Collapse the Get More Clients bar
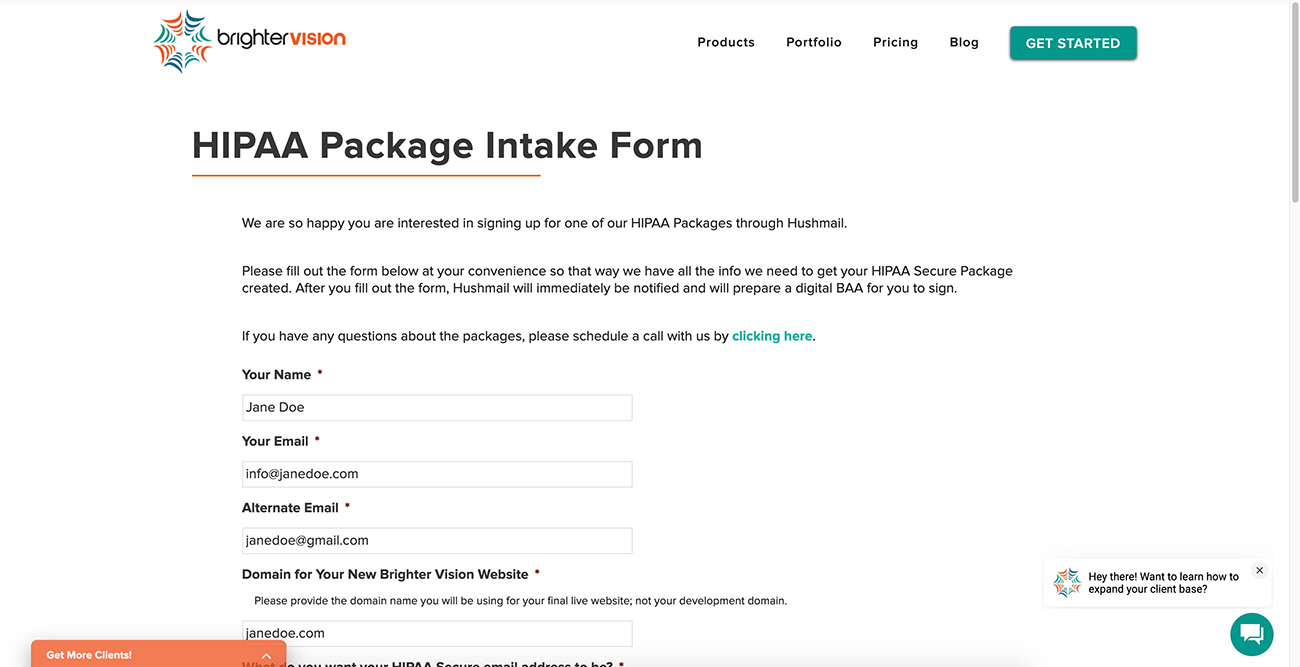 (x=265, y=654)
